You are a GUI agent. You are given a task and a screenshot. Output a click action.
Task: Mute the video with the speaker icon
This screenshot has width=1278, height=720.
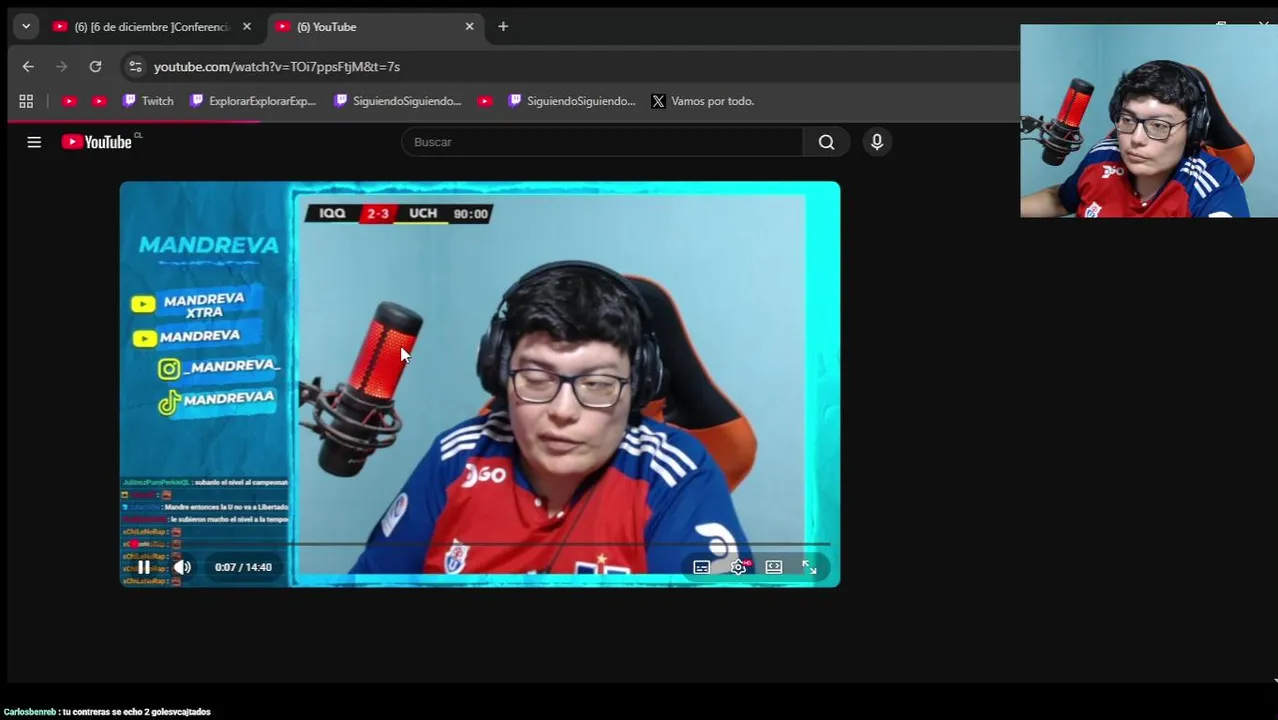[182, 567]
